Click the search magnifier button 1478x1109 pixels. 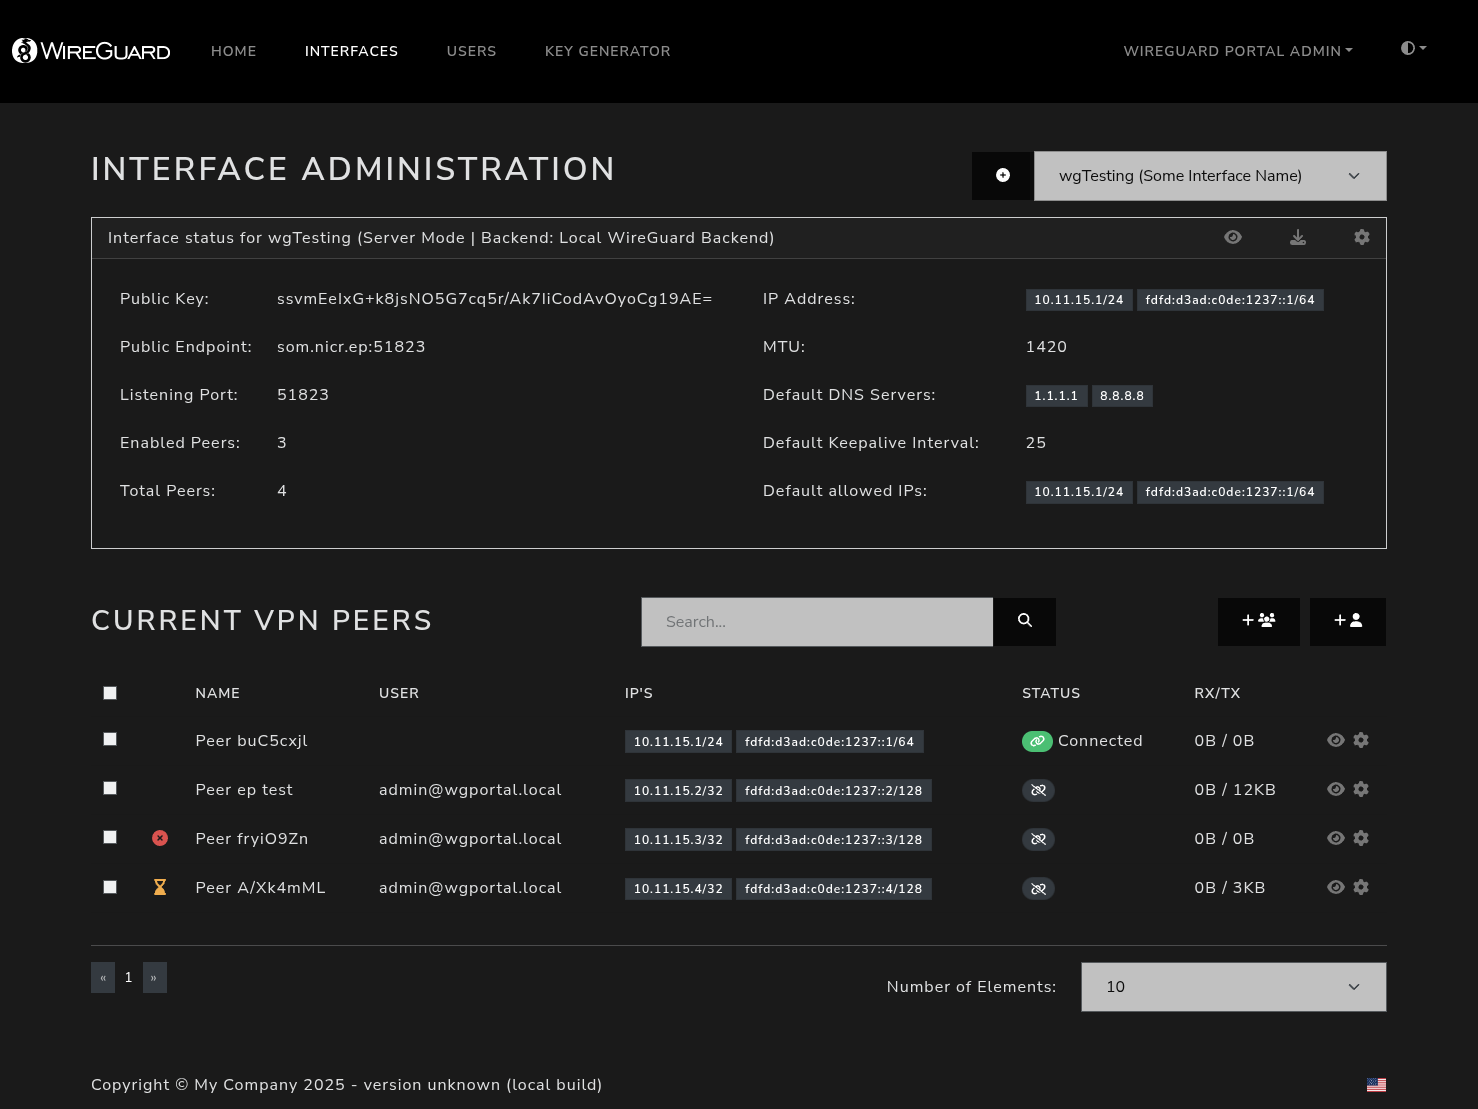(x=1024, y=621)
